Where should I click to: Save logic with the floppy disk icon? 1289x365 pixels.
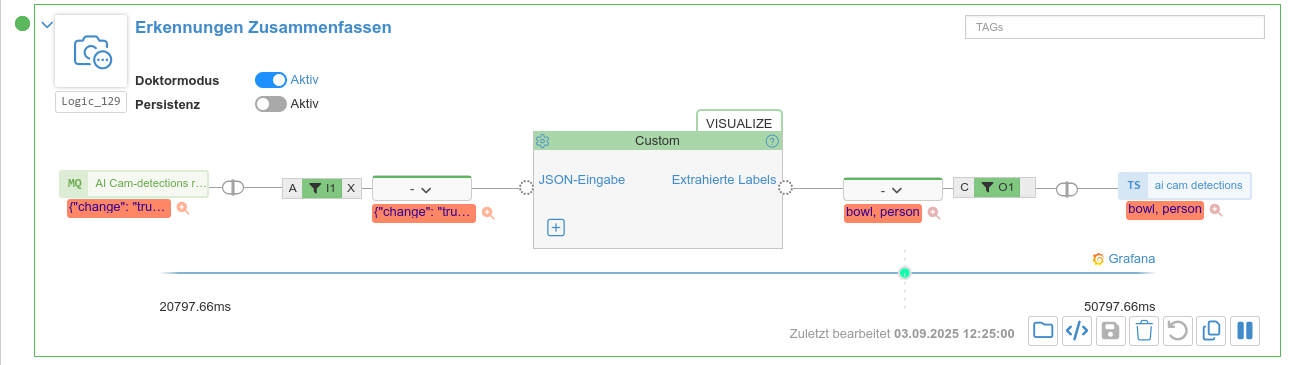[1110, 331]
